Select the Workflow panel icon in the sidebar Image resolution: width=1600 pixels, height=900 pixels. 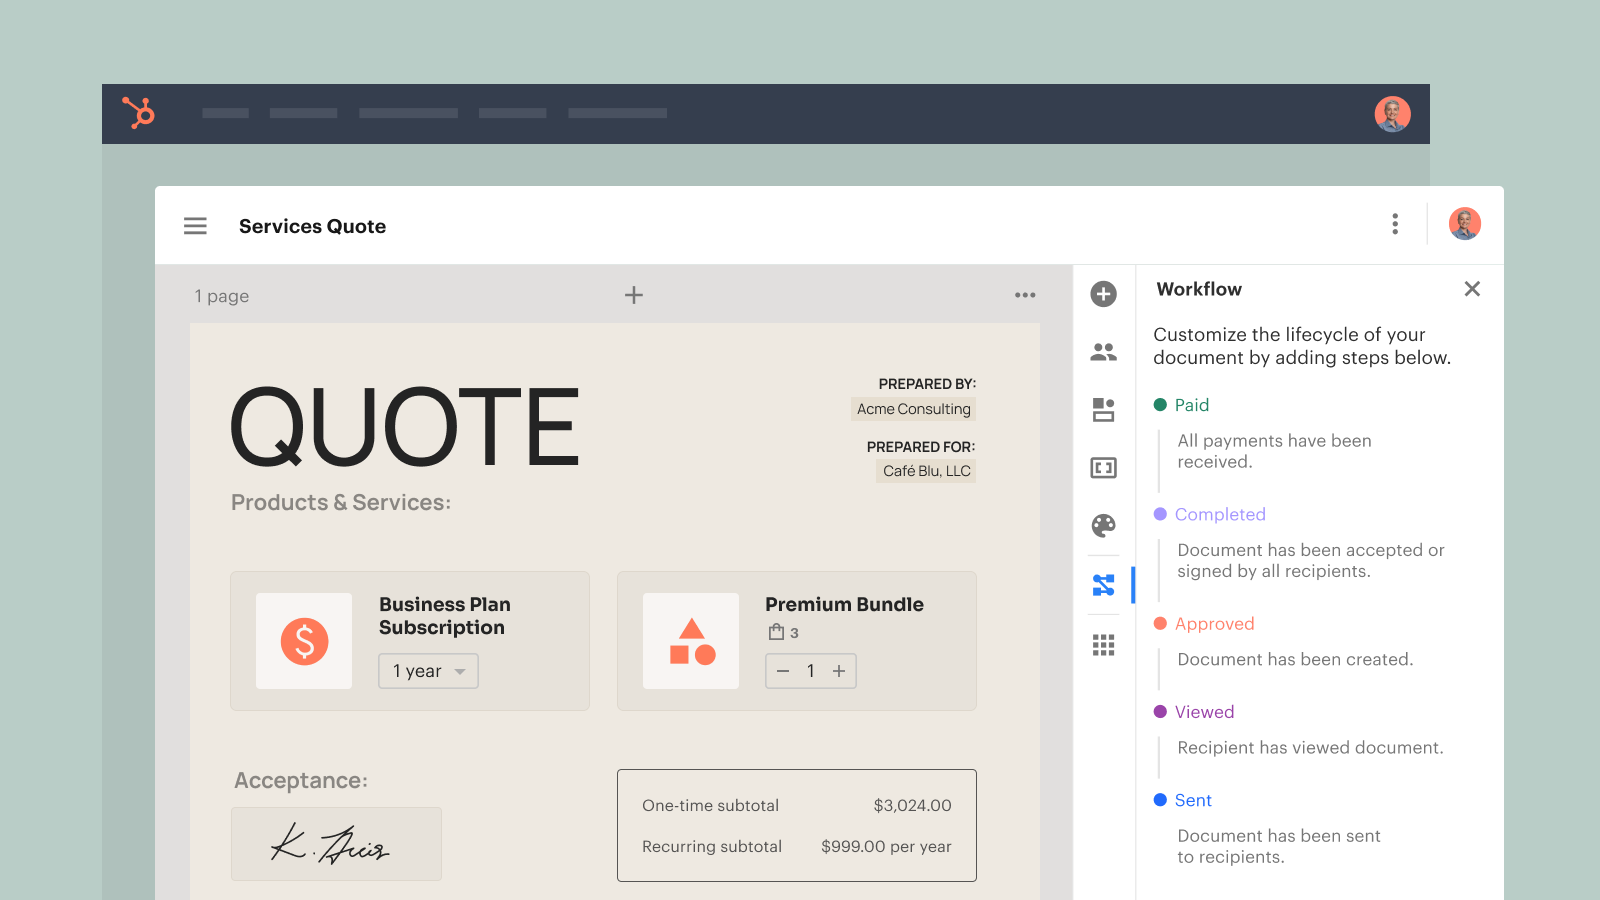[1103, 585]
